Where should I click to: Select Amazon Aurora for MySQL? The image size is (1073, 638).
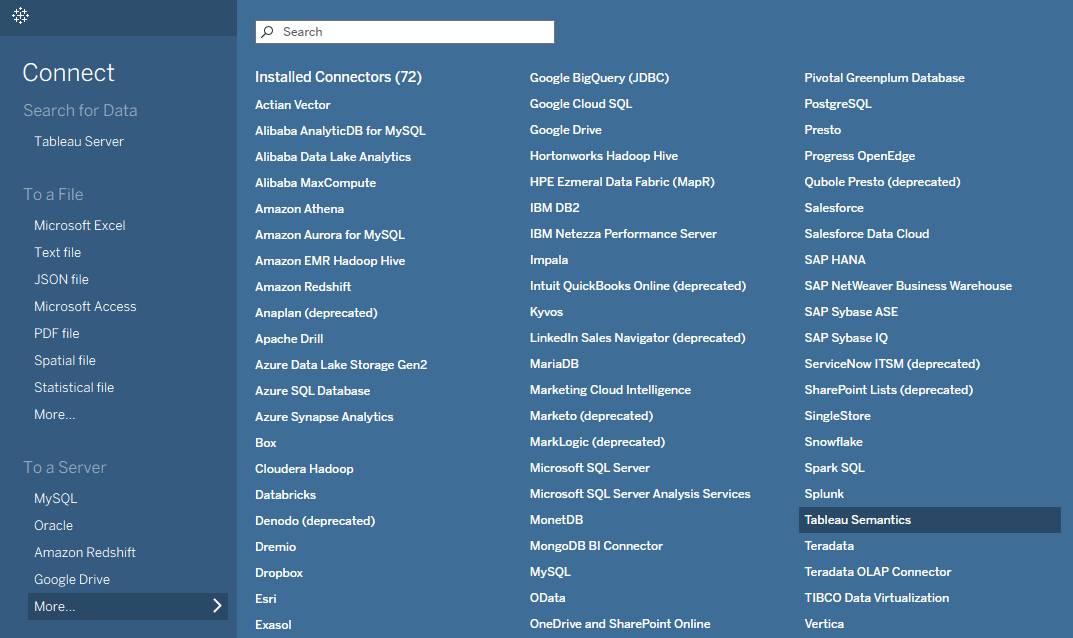tap(330, 235)
